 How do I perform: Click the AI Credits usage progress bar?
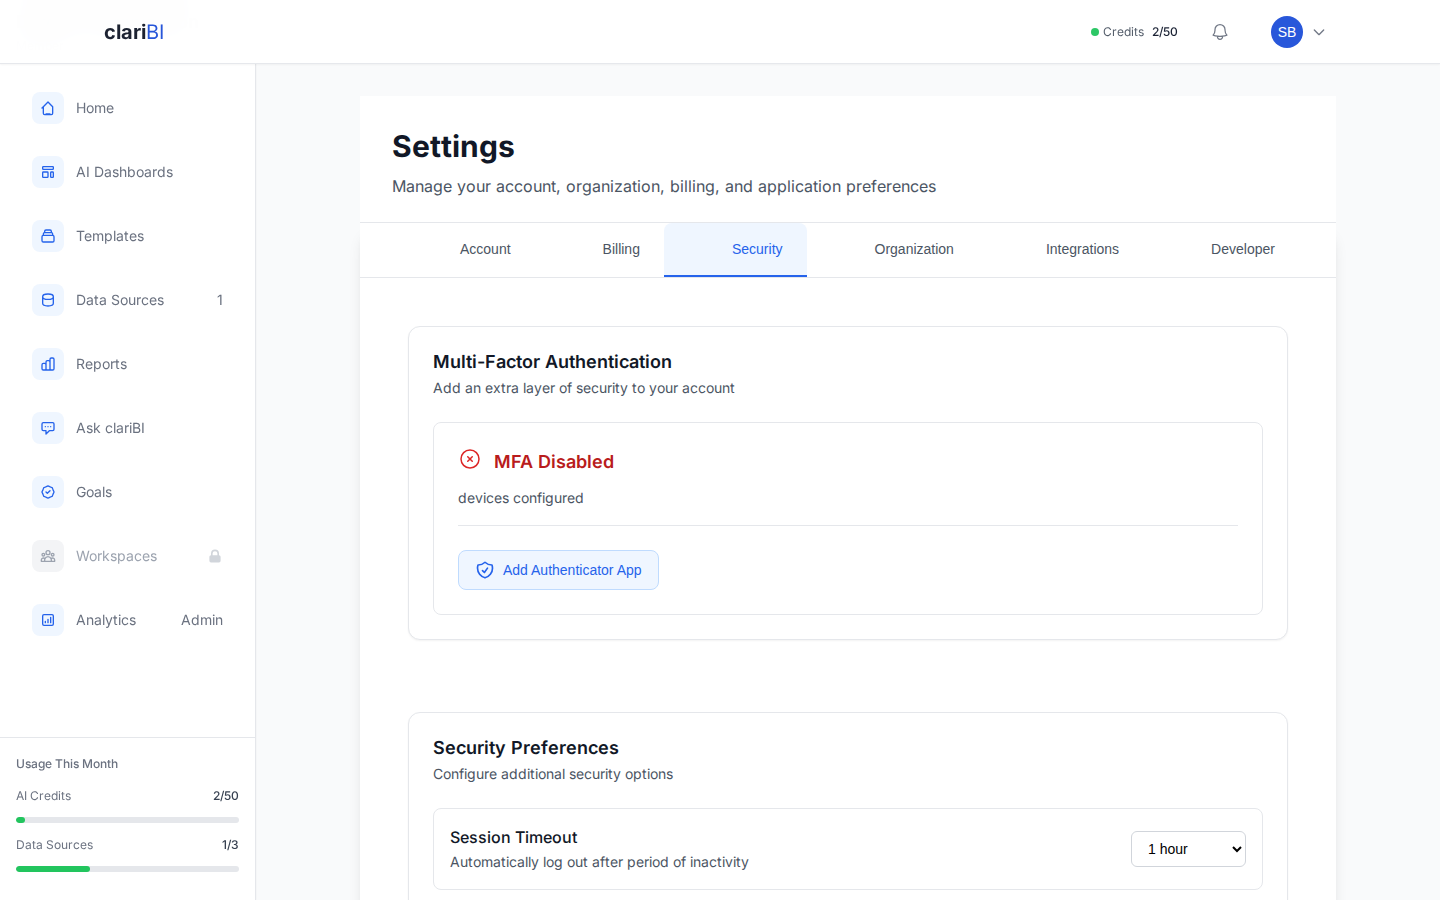click(127, 819)
